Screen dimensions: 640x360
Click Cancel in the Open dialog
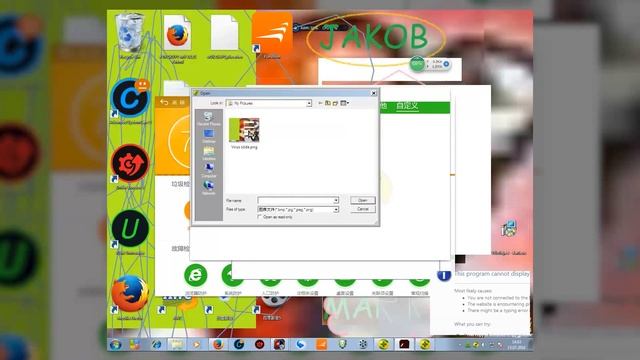tap(362, 209)
